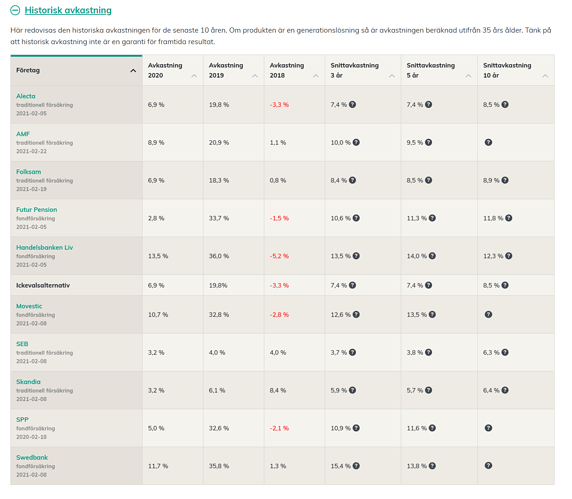Select Futur Pension 2019 value 33,7 %

[x=219, y=218]
